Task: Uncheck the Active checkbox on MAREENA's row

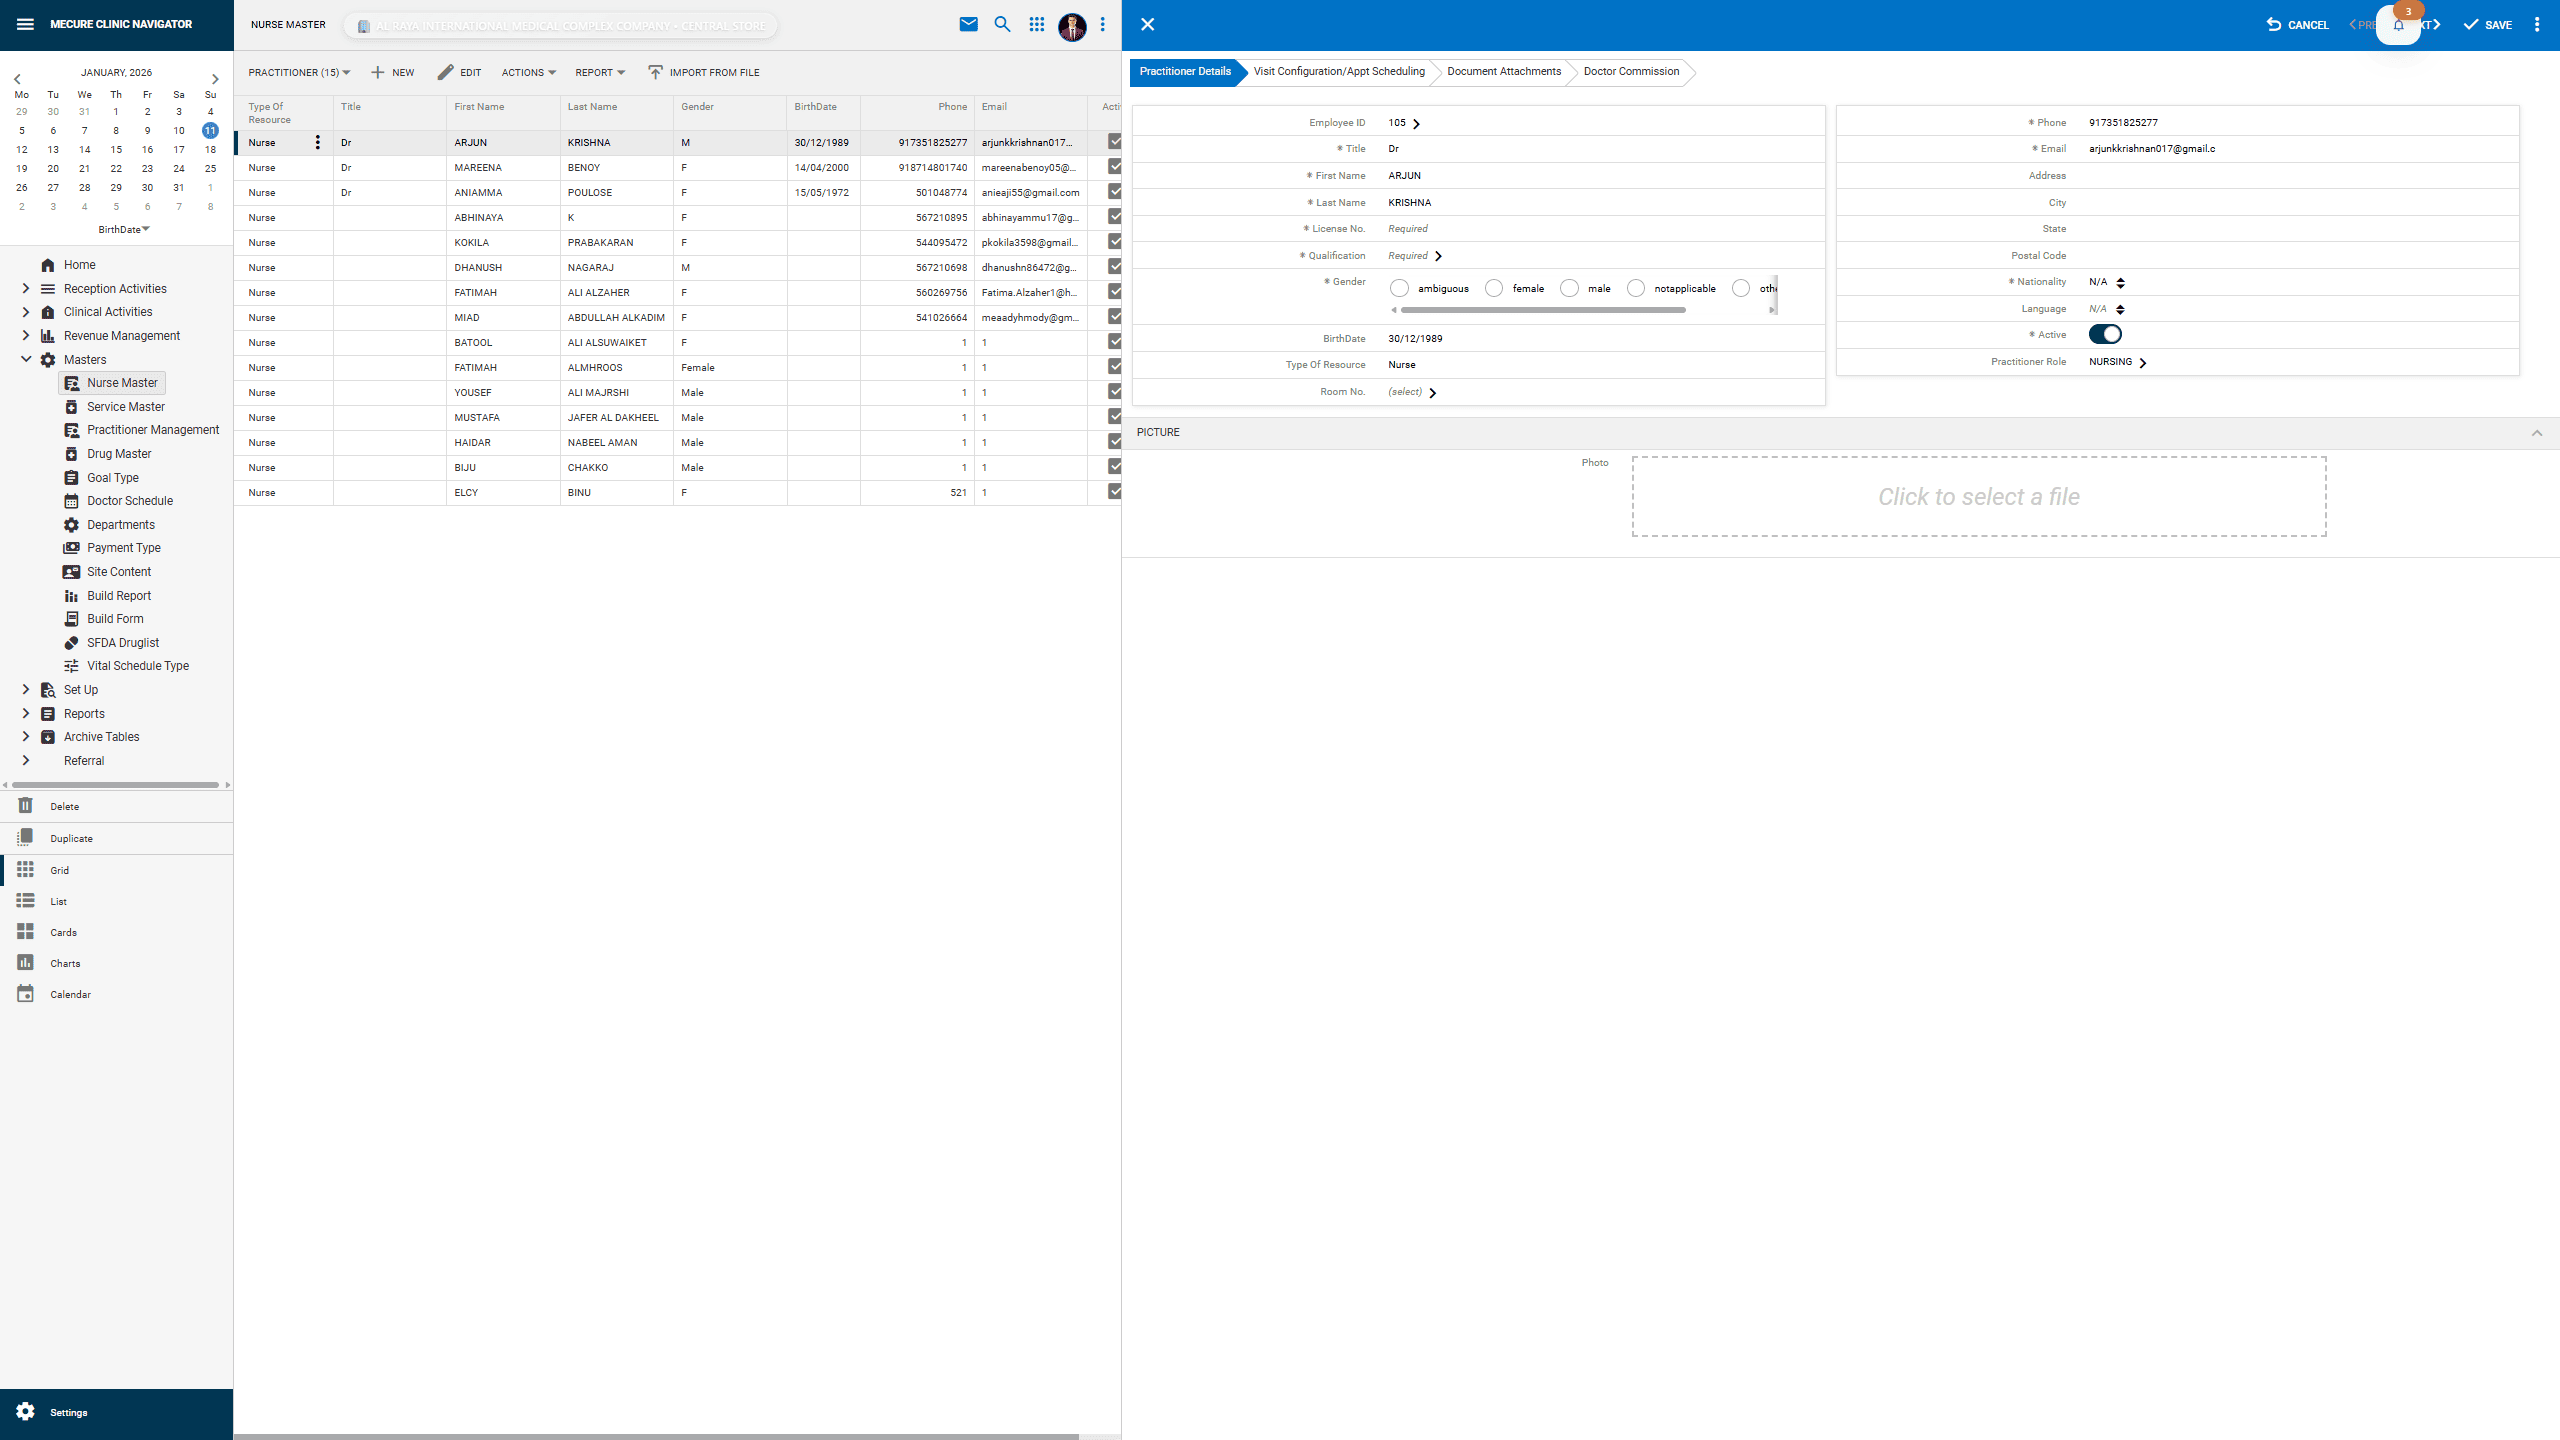Action: click(1114, 166)
